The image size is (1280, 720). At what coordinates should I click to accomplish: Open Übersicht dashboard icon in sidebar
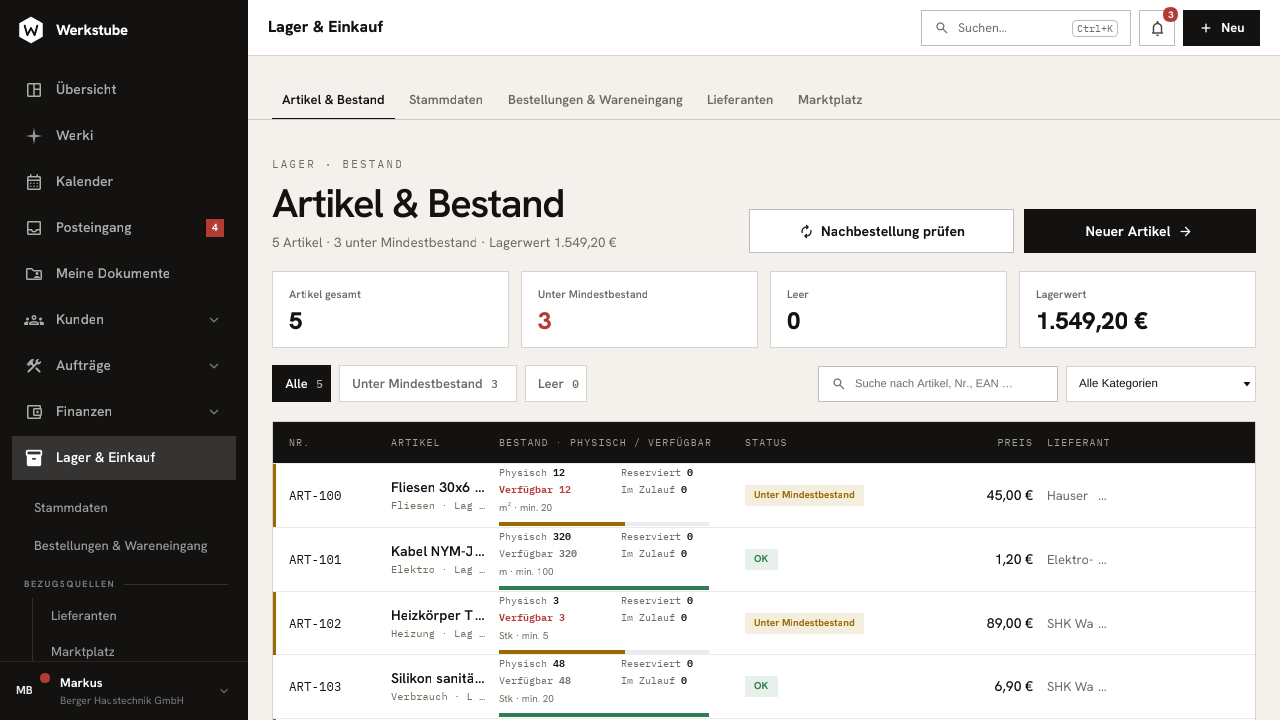point(34,89)
